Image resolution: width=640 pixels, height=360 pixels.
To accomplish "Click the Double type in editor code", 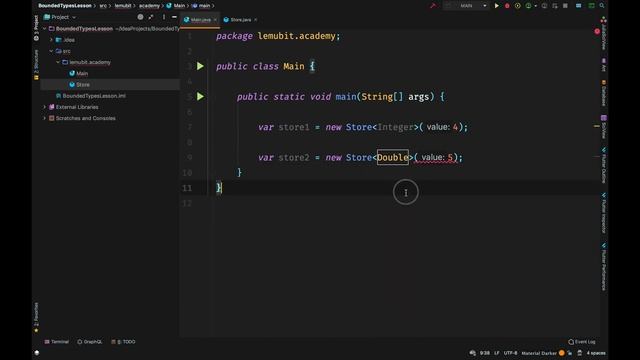I will [392, 158].
